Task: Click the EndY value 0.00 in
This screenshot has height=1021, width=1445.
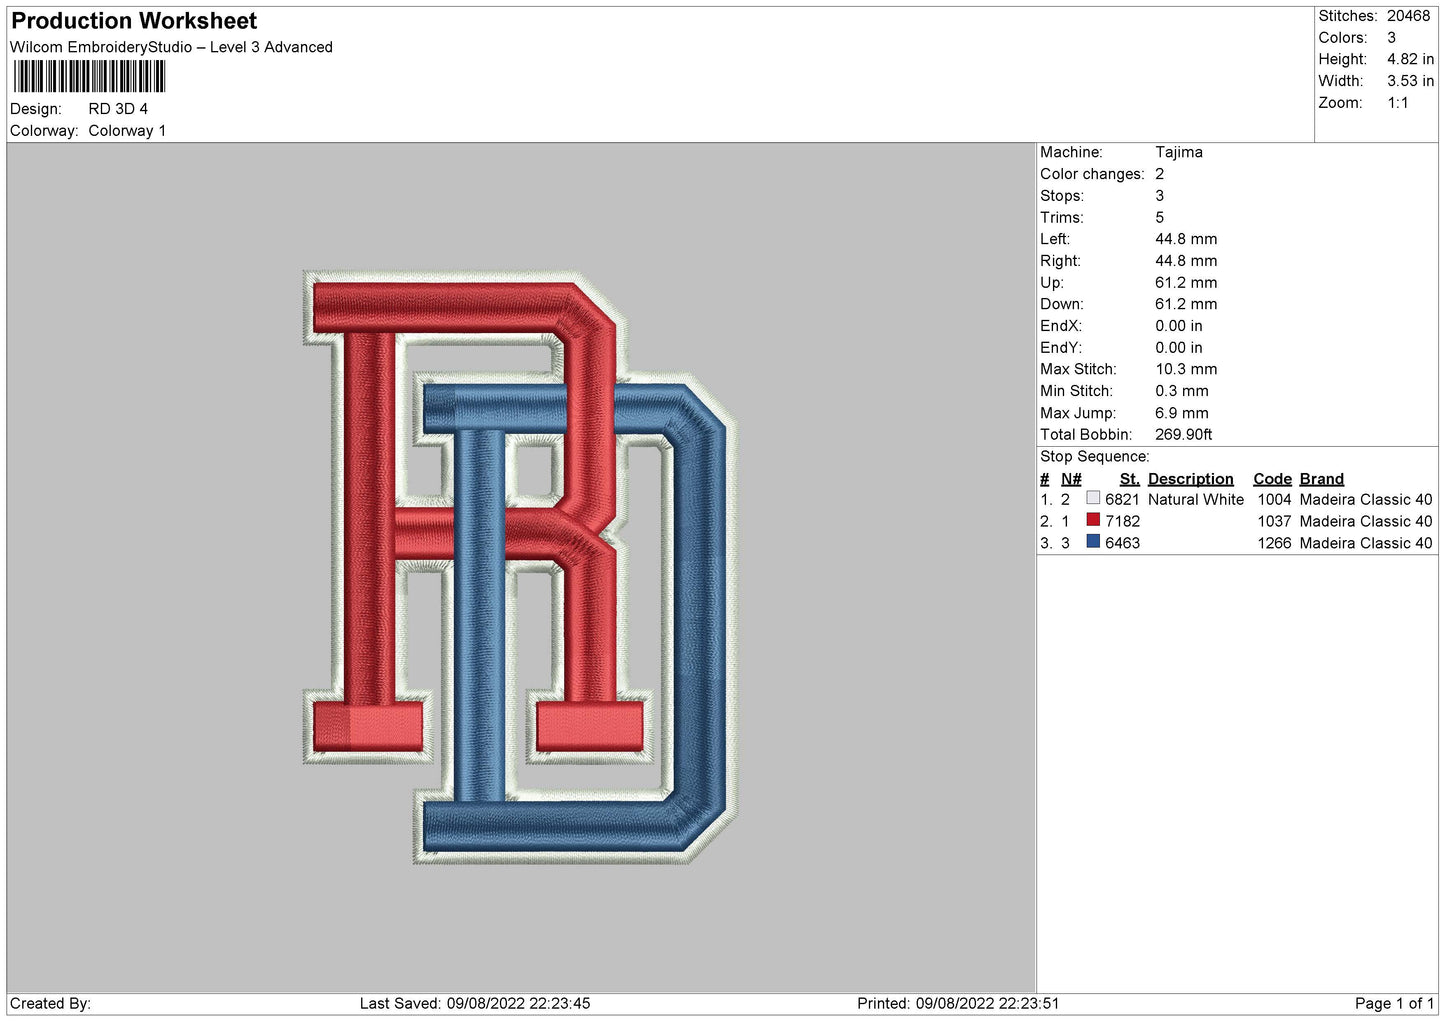Action: [x=1179, y=348]
